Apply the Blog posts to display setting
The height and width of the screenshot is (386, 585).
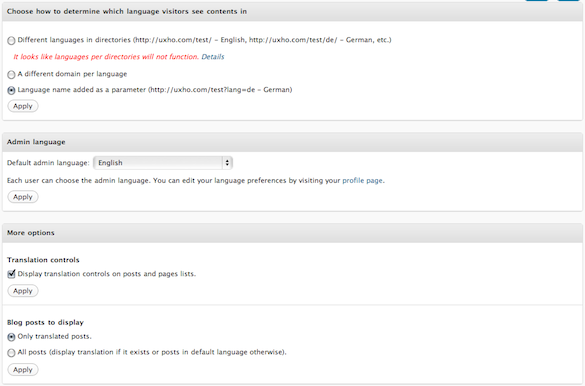tap(23, 370)
